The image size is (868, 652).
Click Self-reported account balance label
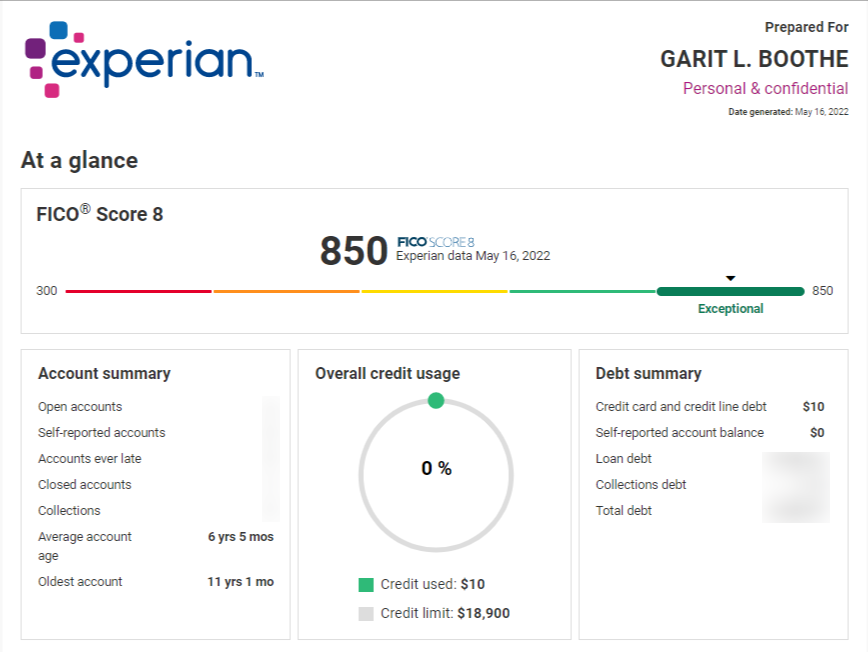pyautogui.click(x=680, y=433)
